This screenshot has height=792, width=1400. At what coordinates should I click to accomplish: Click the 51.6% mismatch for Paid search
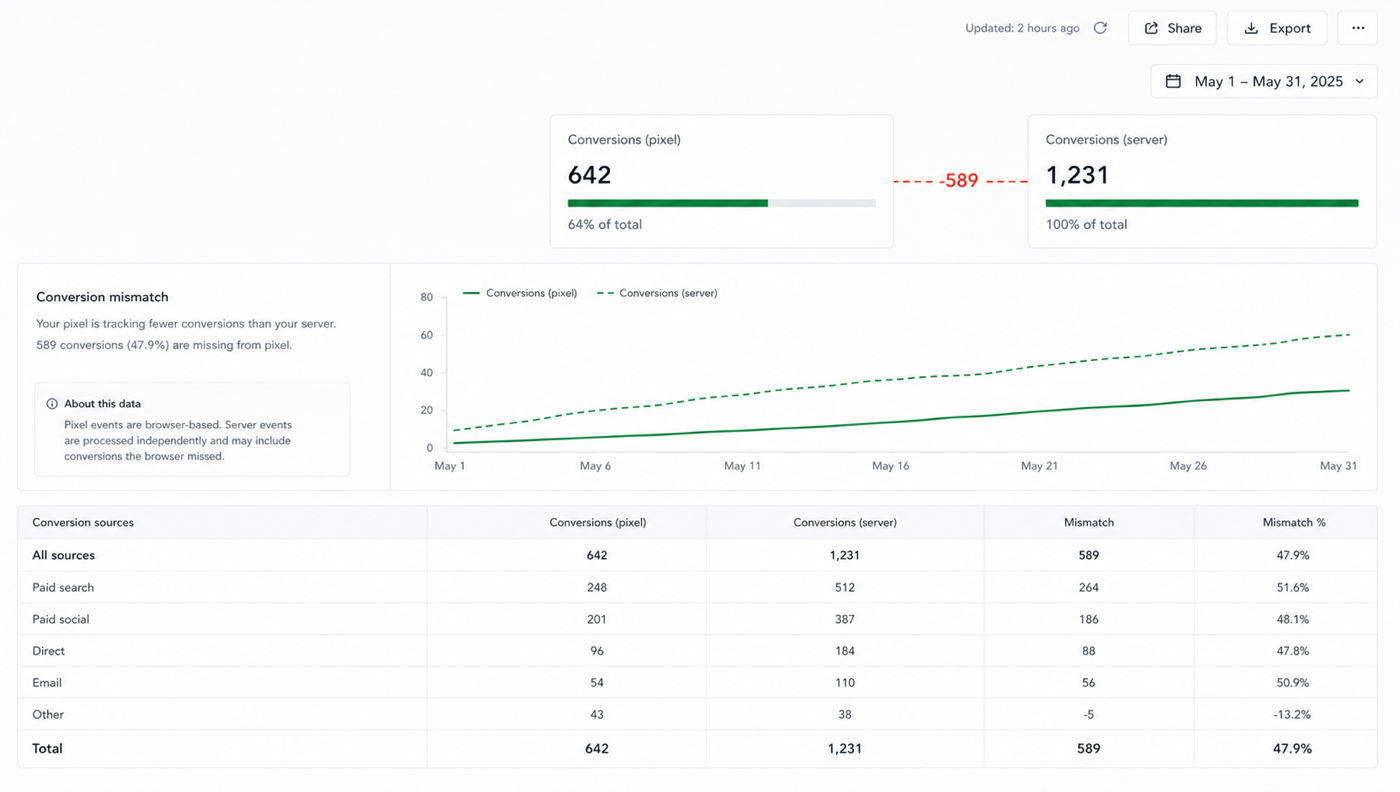1293,587
